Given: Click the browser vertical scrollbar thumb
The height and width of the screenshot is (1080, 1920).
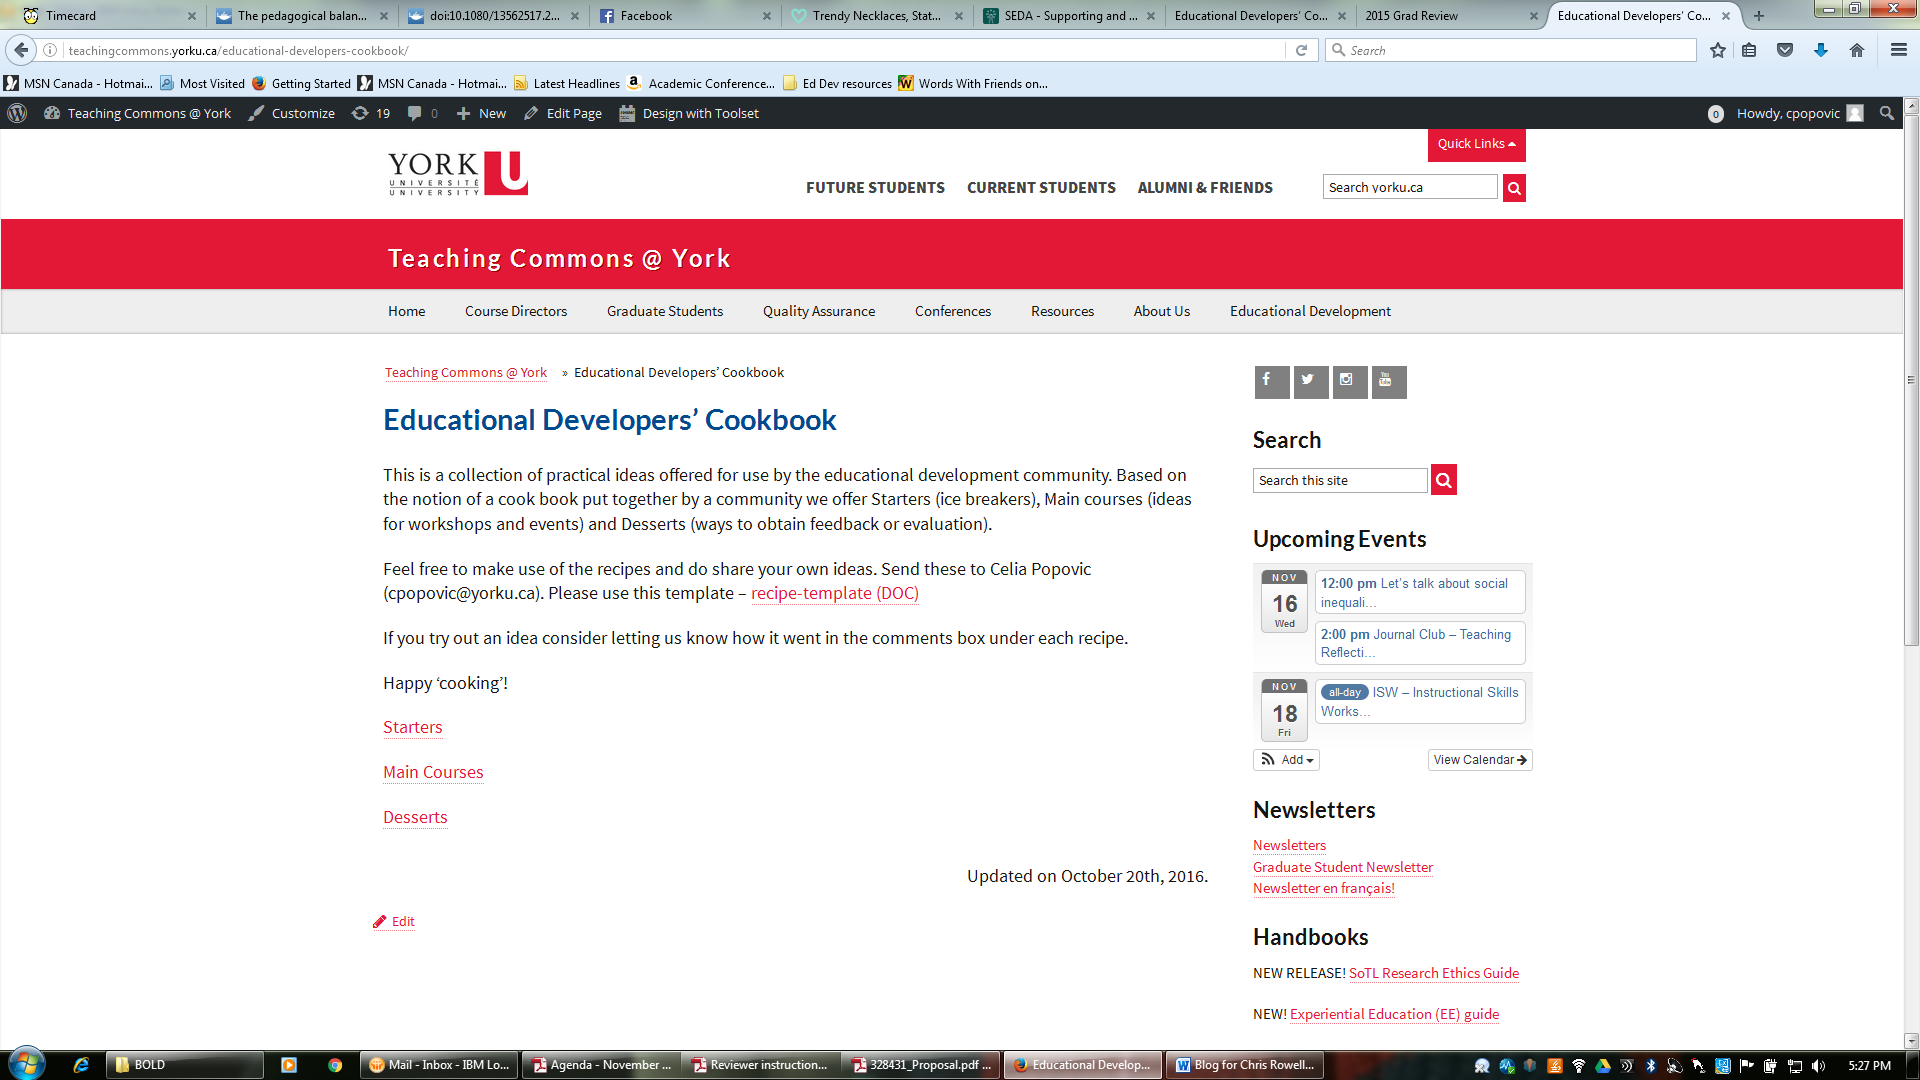Looking at the screenshot, I should [1910, 380].
